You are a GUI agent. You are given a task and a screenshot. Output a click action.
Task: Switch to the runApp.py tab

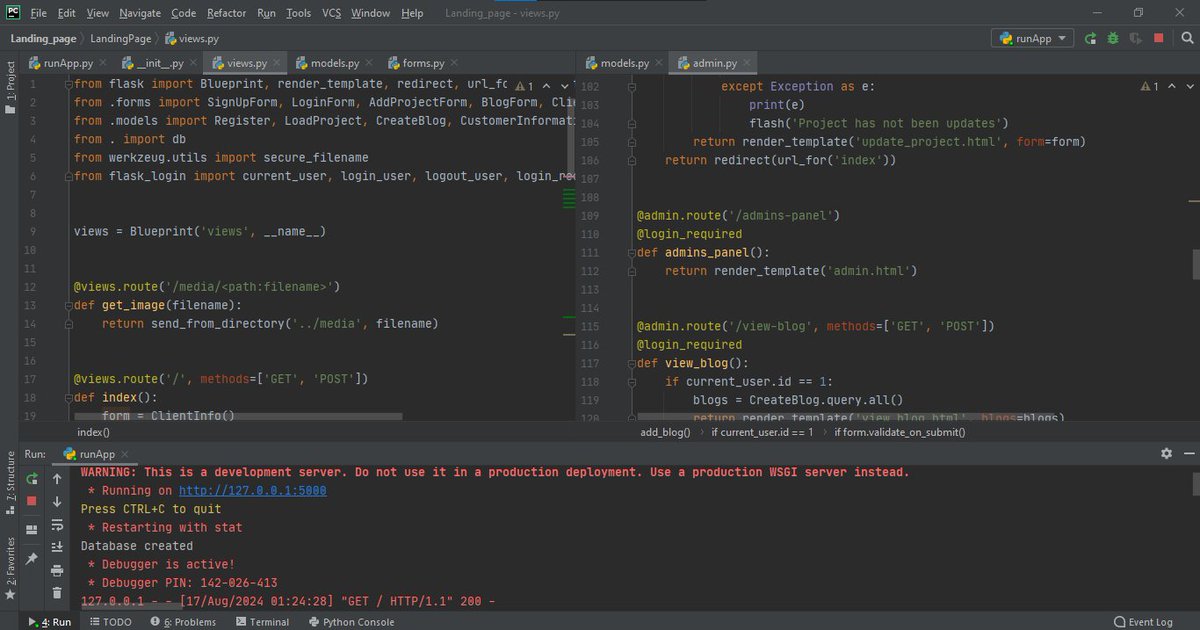(x=66, y=63)
